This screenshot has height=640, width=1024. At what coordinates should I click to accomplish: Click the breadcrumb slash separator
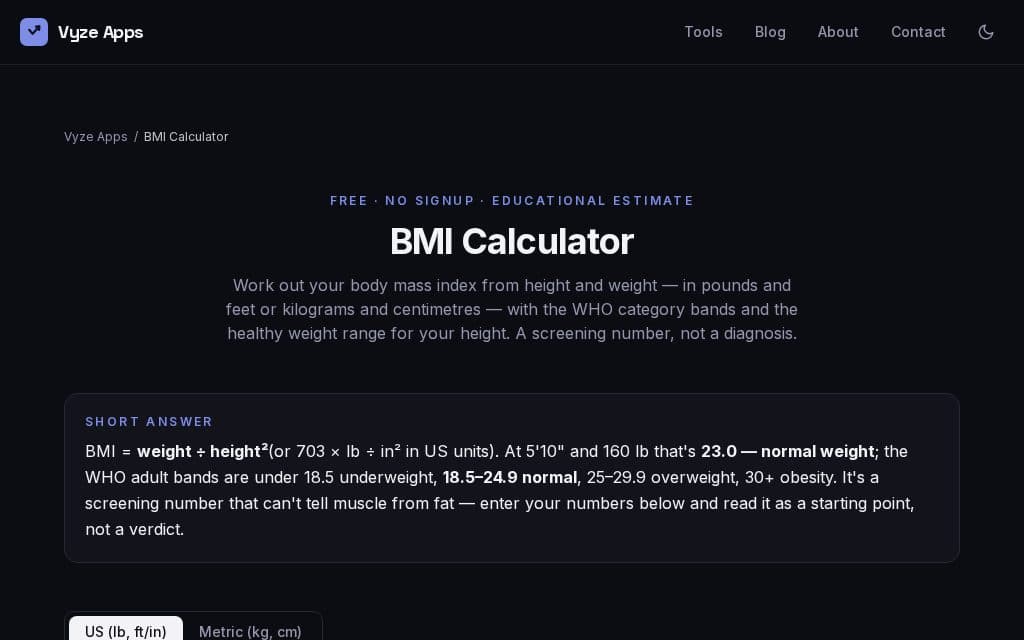point(136,136)
